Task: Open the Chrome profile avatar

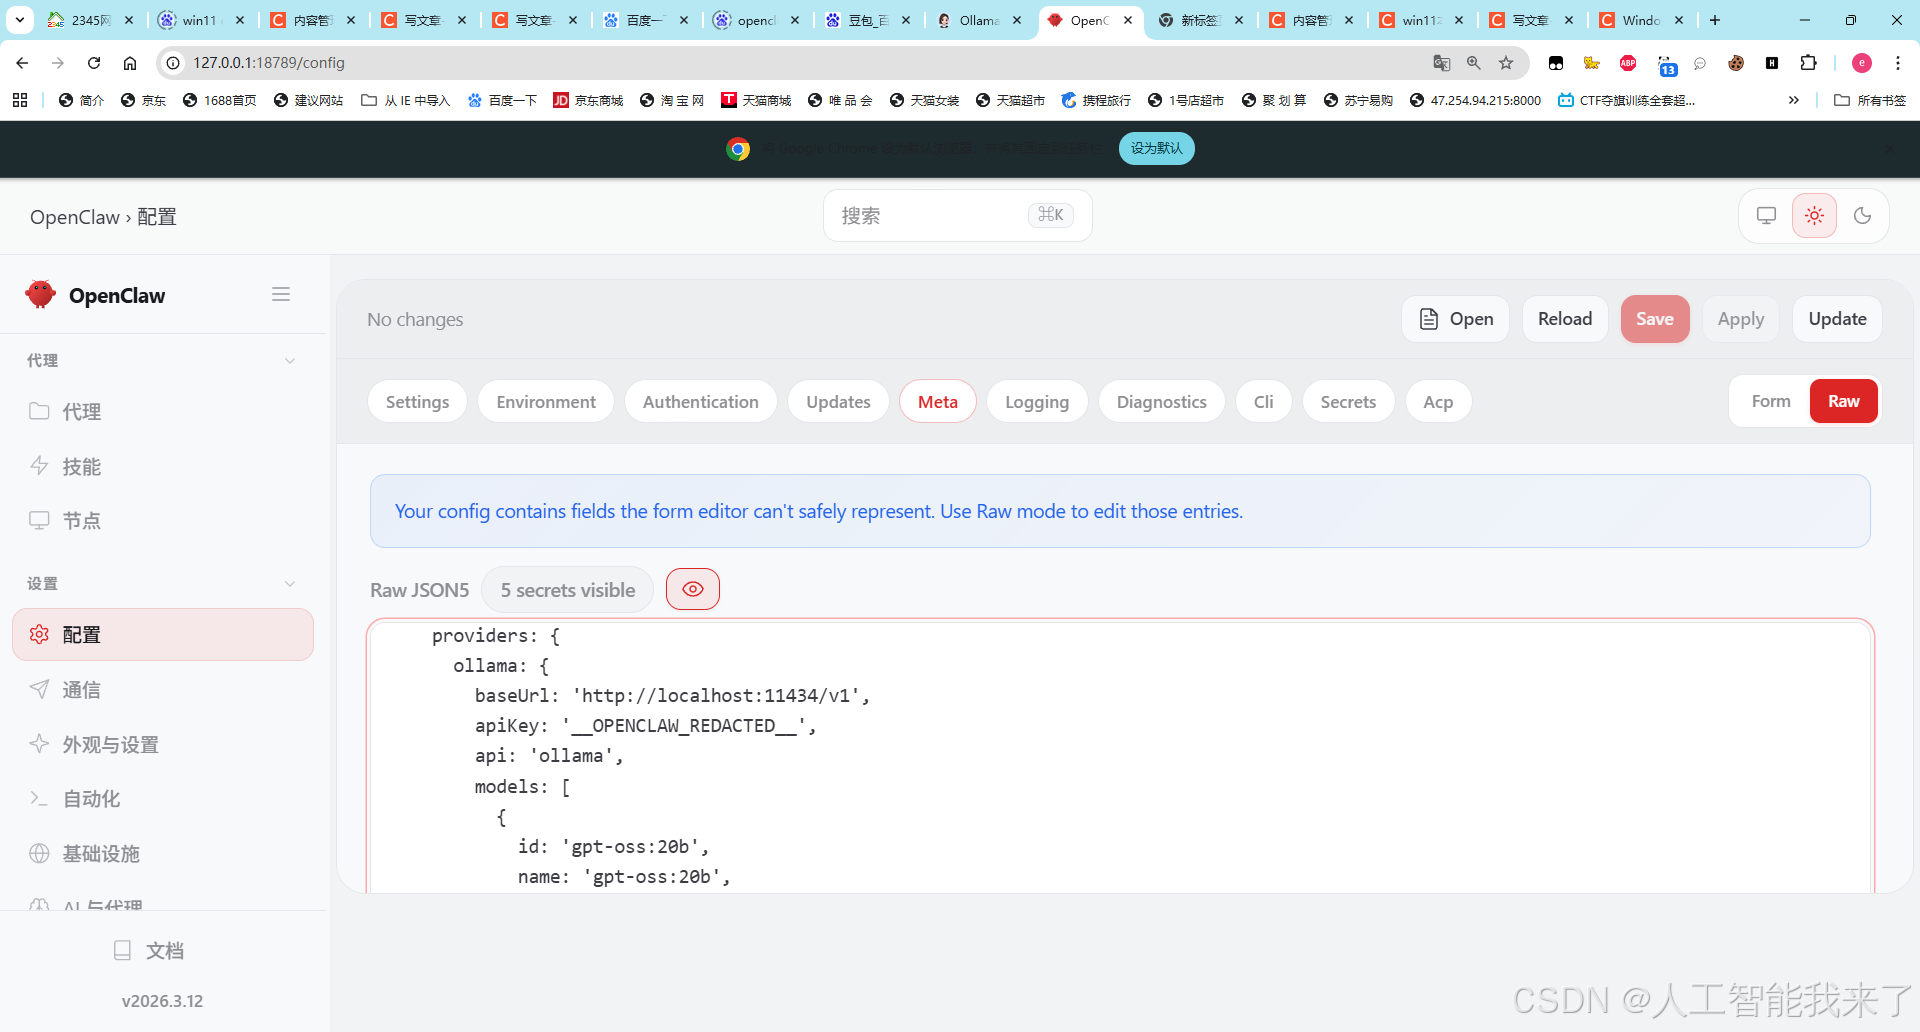Action: coord(1862,63)
